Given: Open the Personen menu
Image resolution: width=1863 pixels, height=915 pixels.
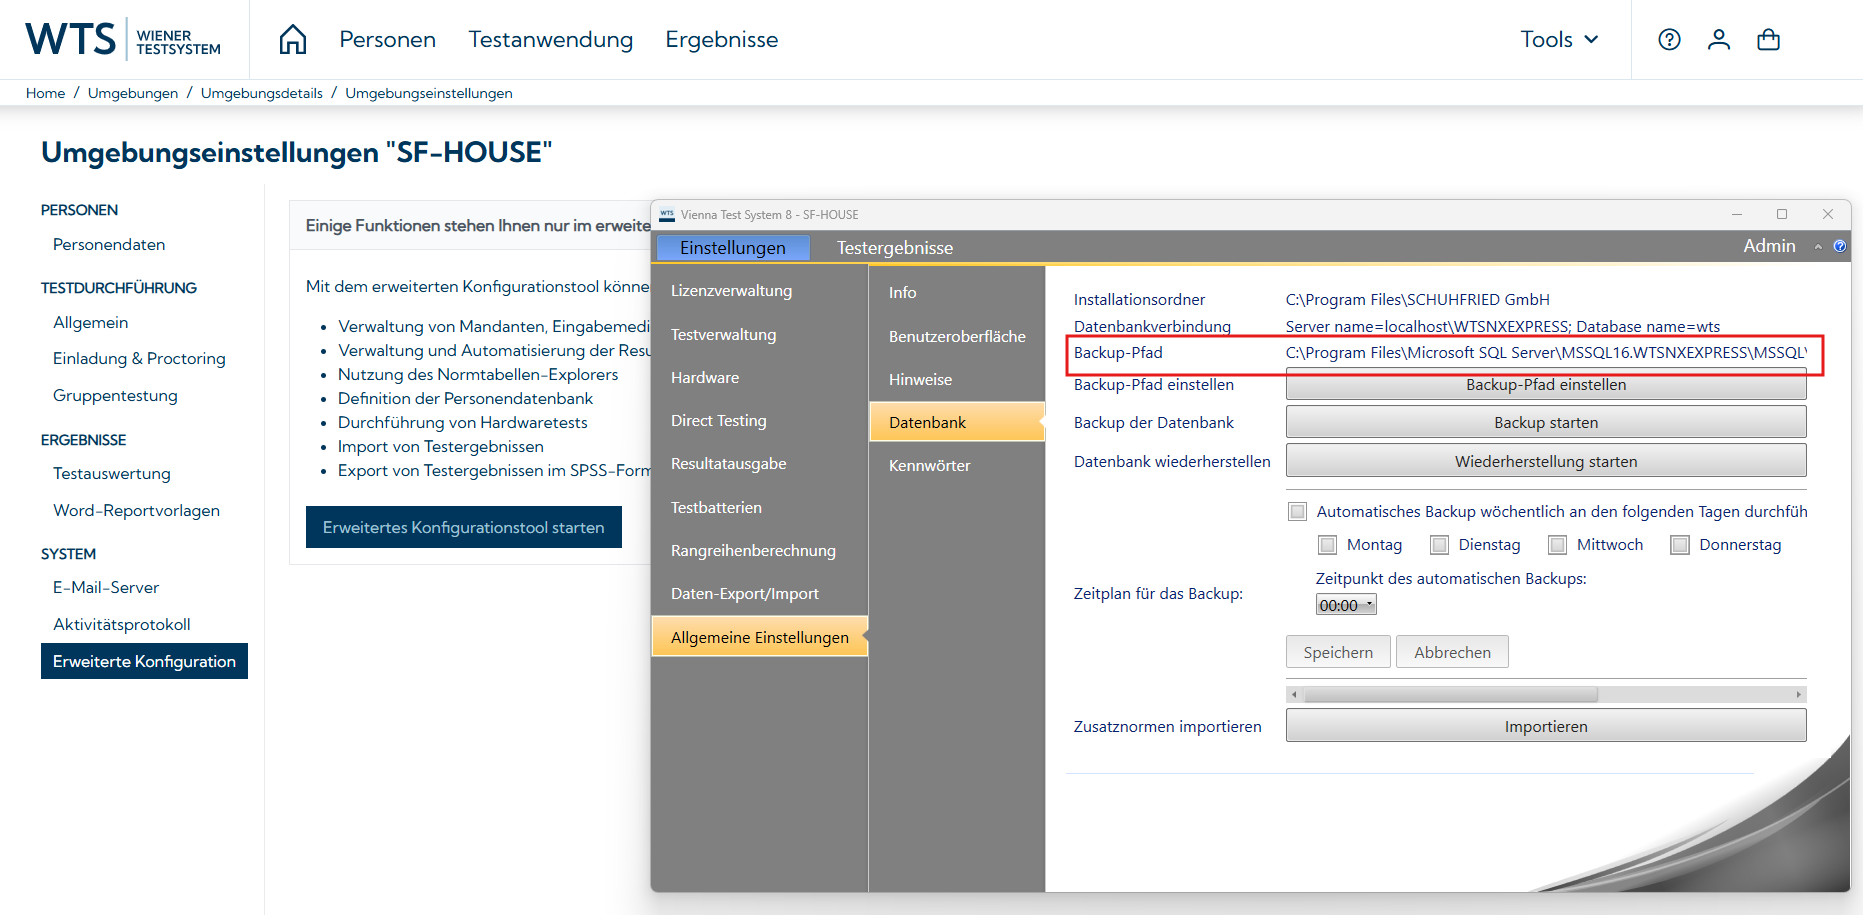Looking at the screenshot, I should click(388, 40).
